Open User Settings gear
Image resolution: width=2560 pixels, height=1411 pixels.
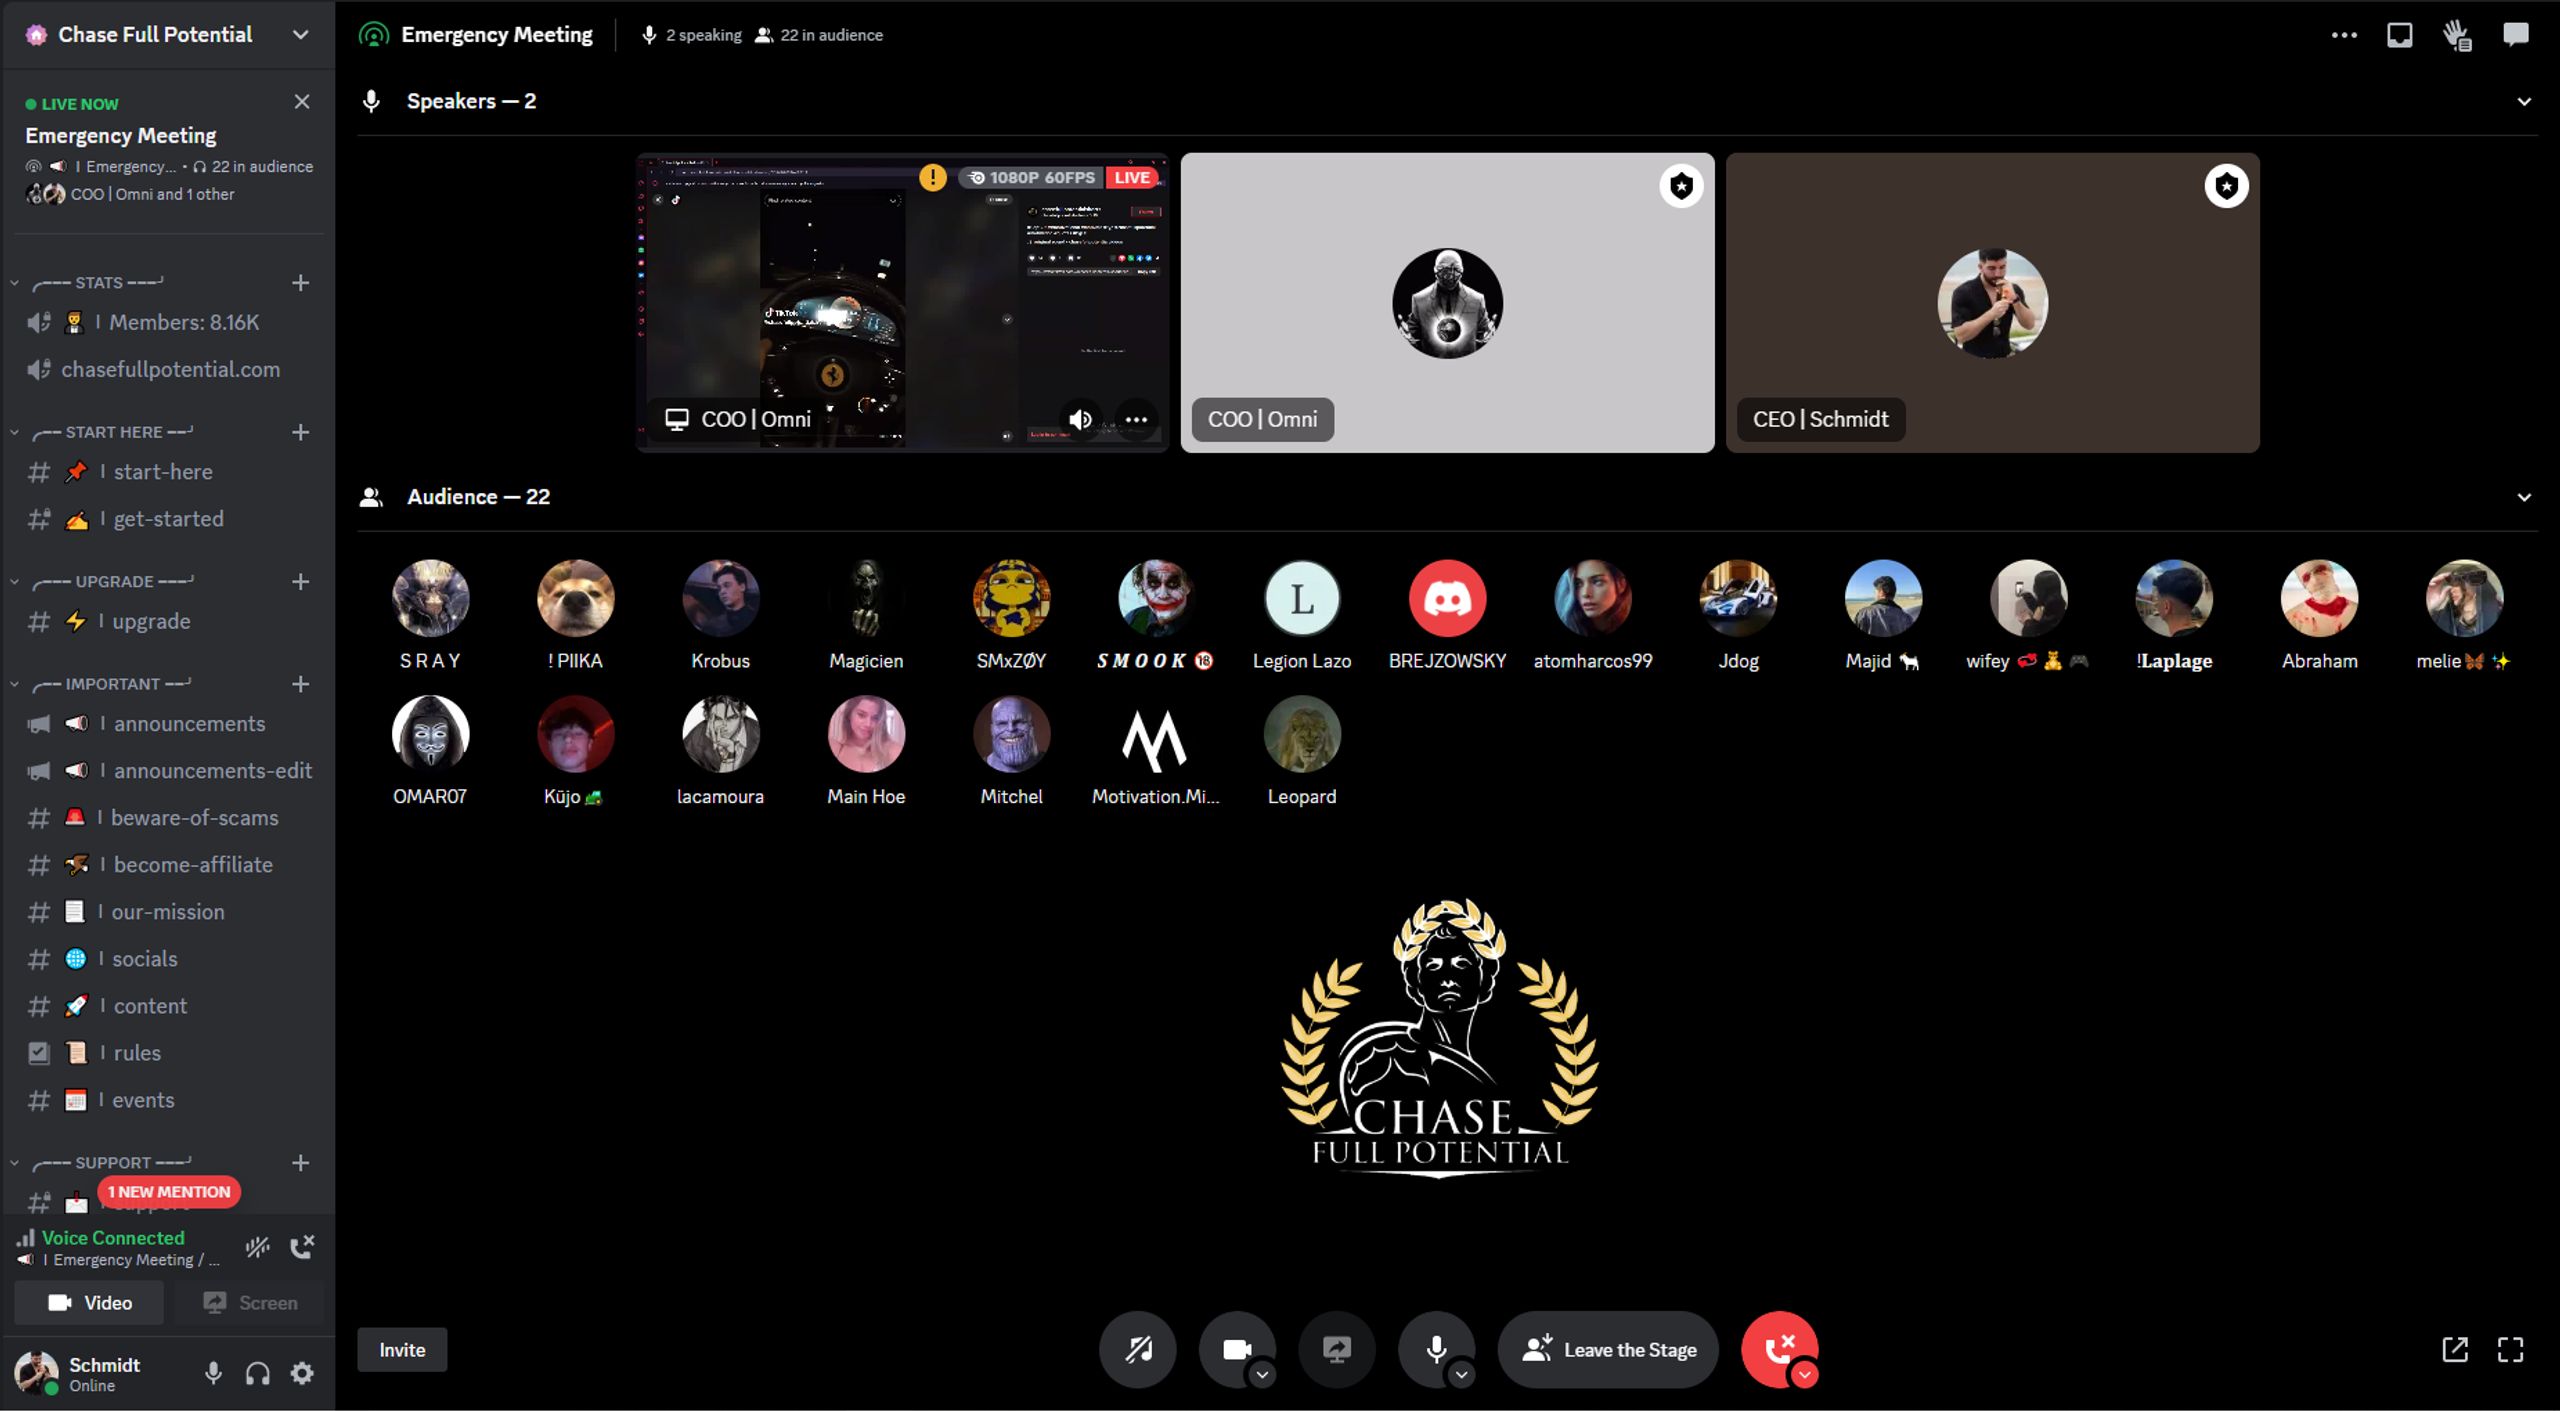point(302,1374)
